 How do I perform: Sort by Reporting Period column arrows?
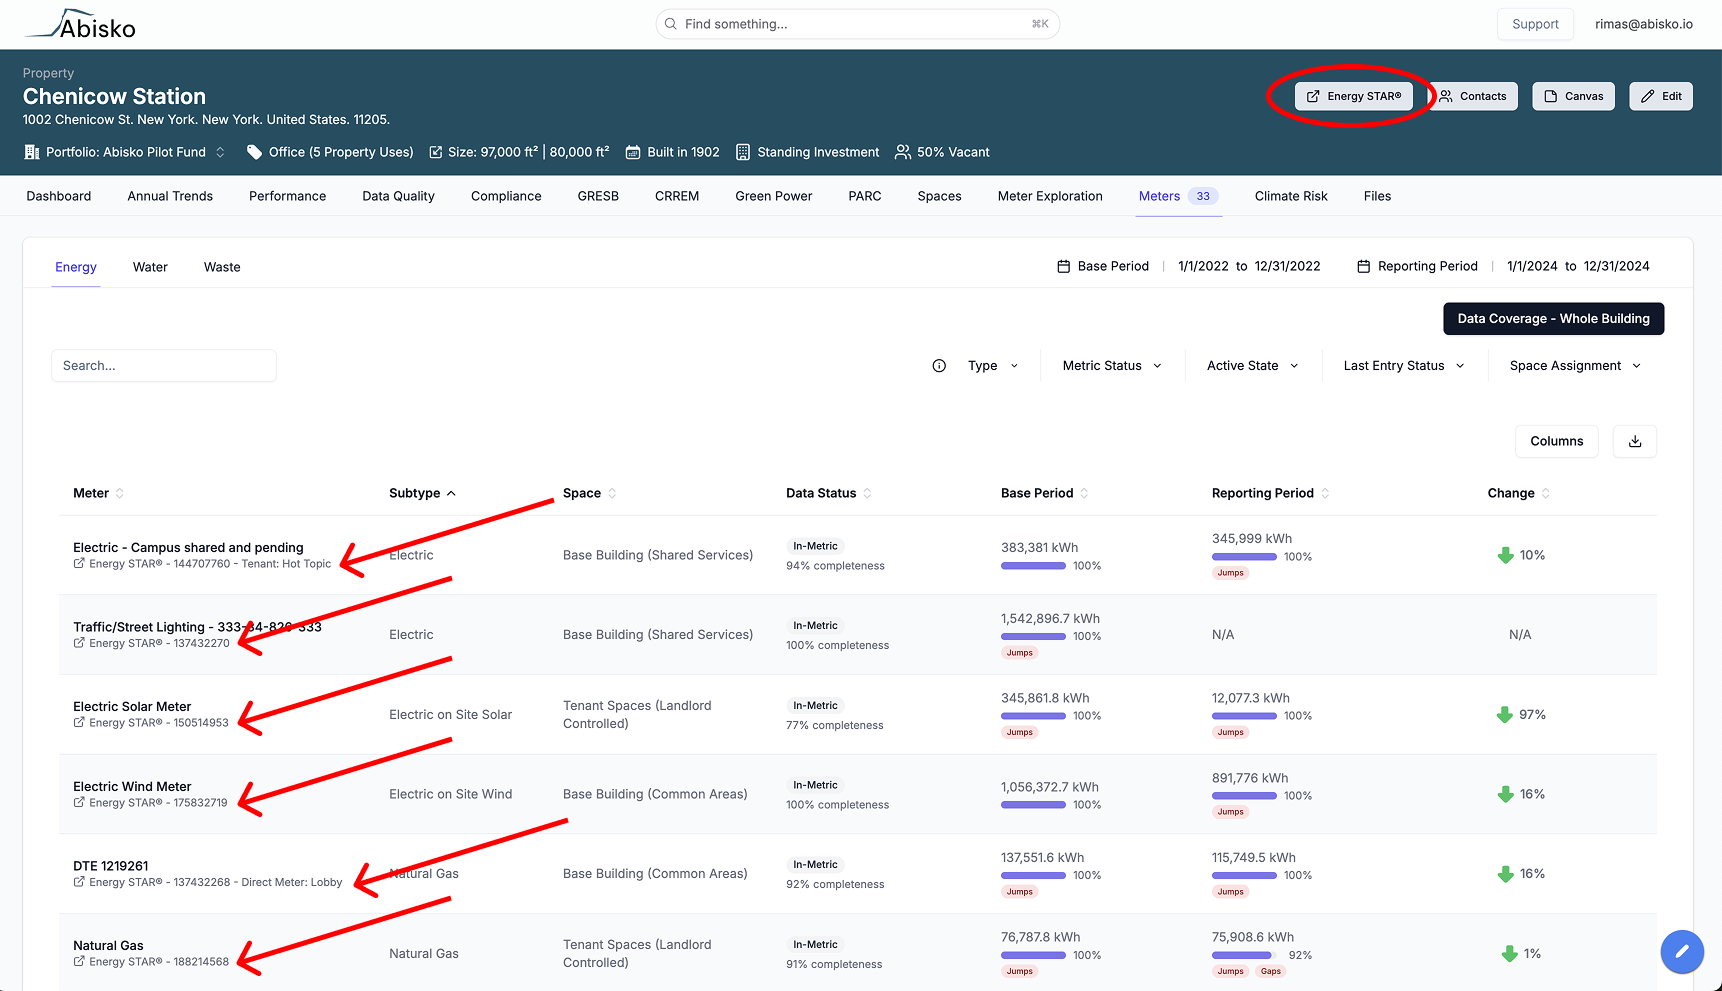1325,493
